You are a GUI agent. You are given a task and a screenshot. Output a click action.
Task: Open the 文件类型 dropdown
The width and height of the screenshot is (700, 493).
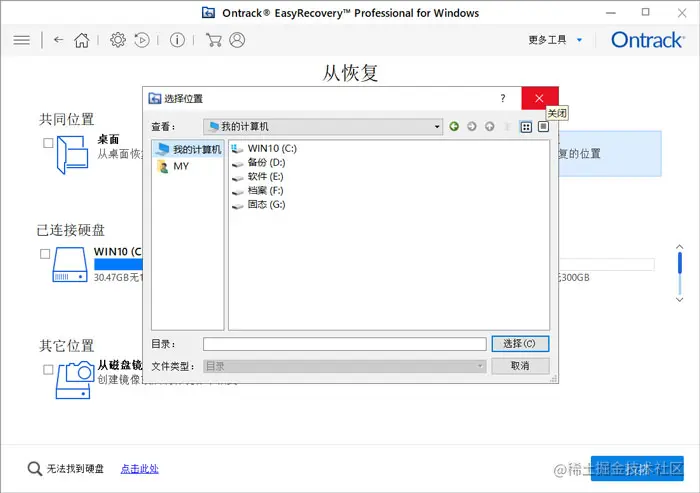tap(345, 367)
